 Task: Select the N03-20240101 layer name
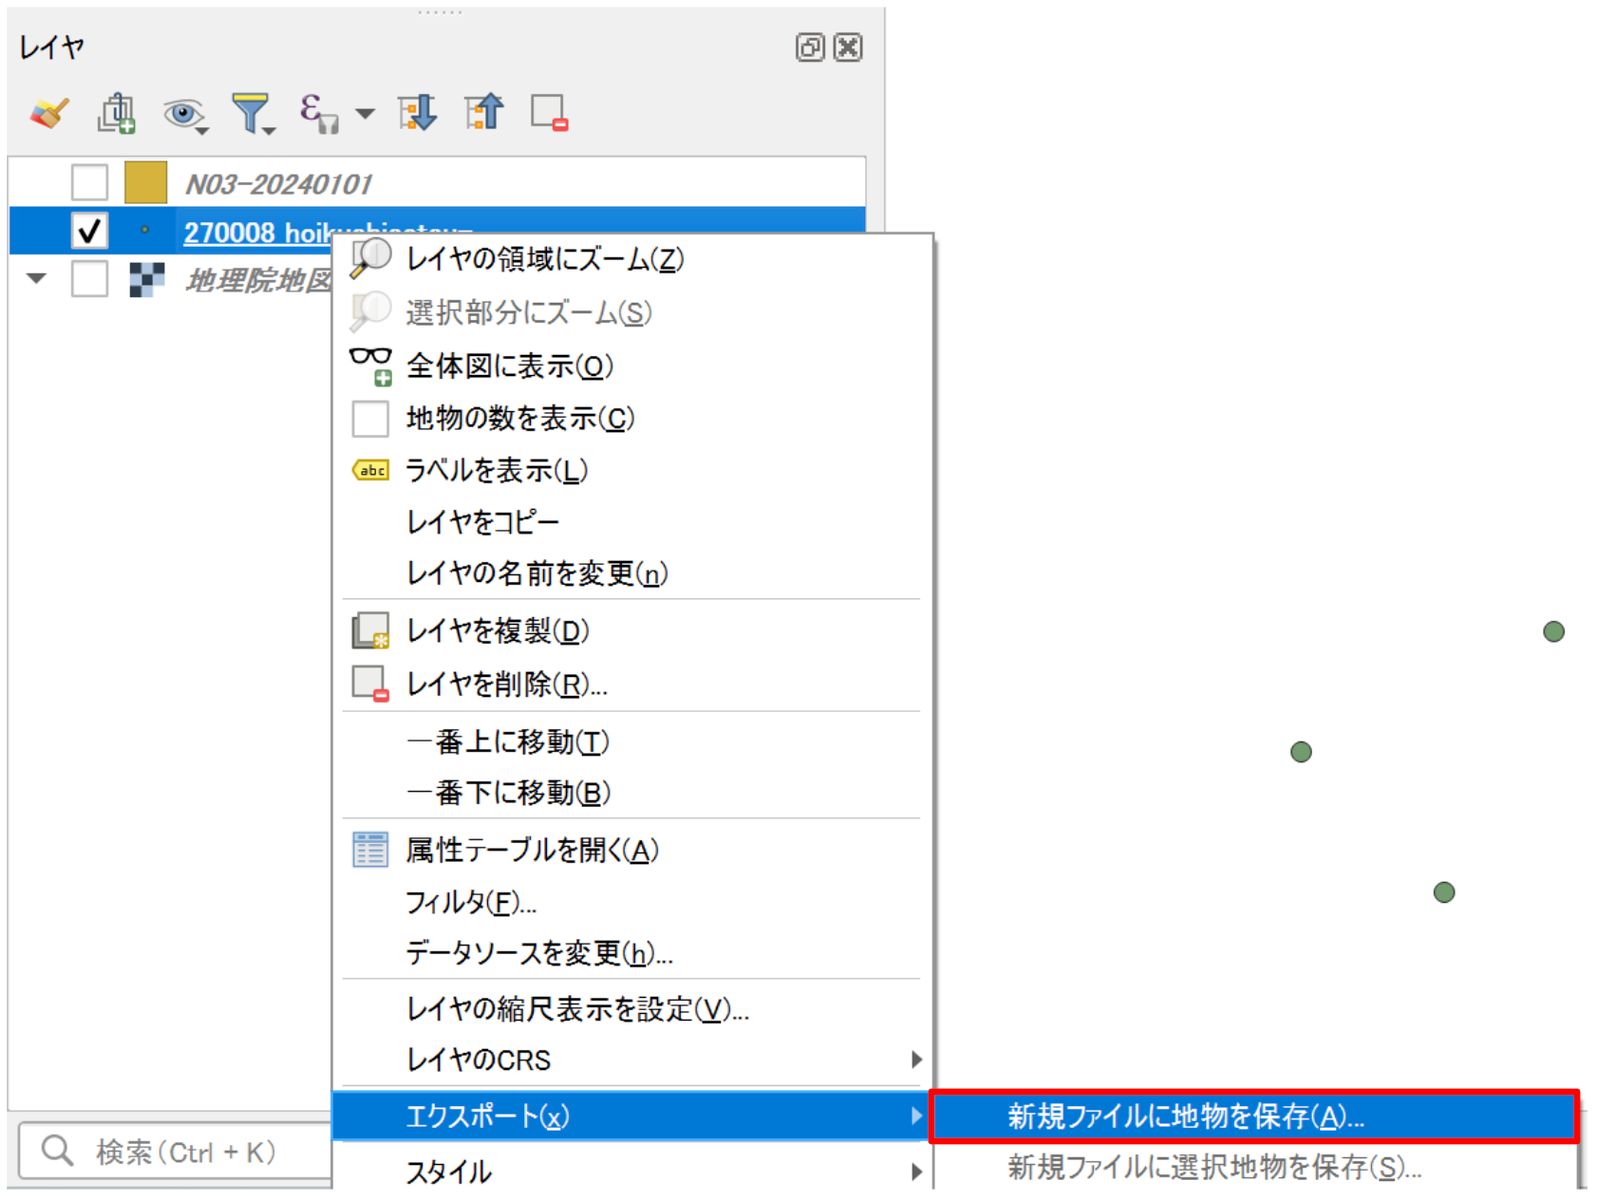click(278, 184)
